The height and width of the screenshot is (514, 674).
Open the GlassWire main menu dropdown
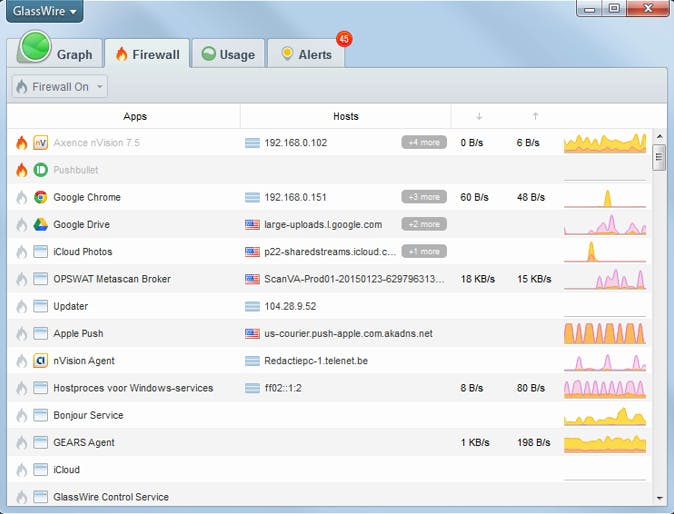[x=45, y=11]
